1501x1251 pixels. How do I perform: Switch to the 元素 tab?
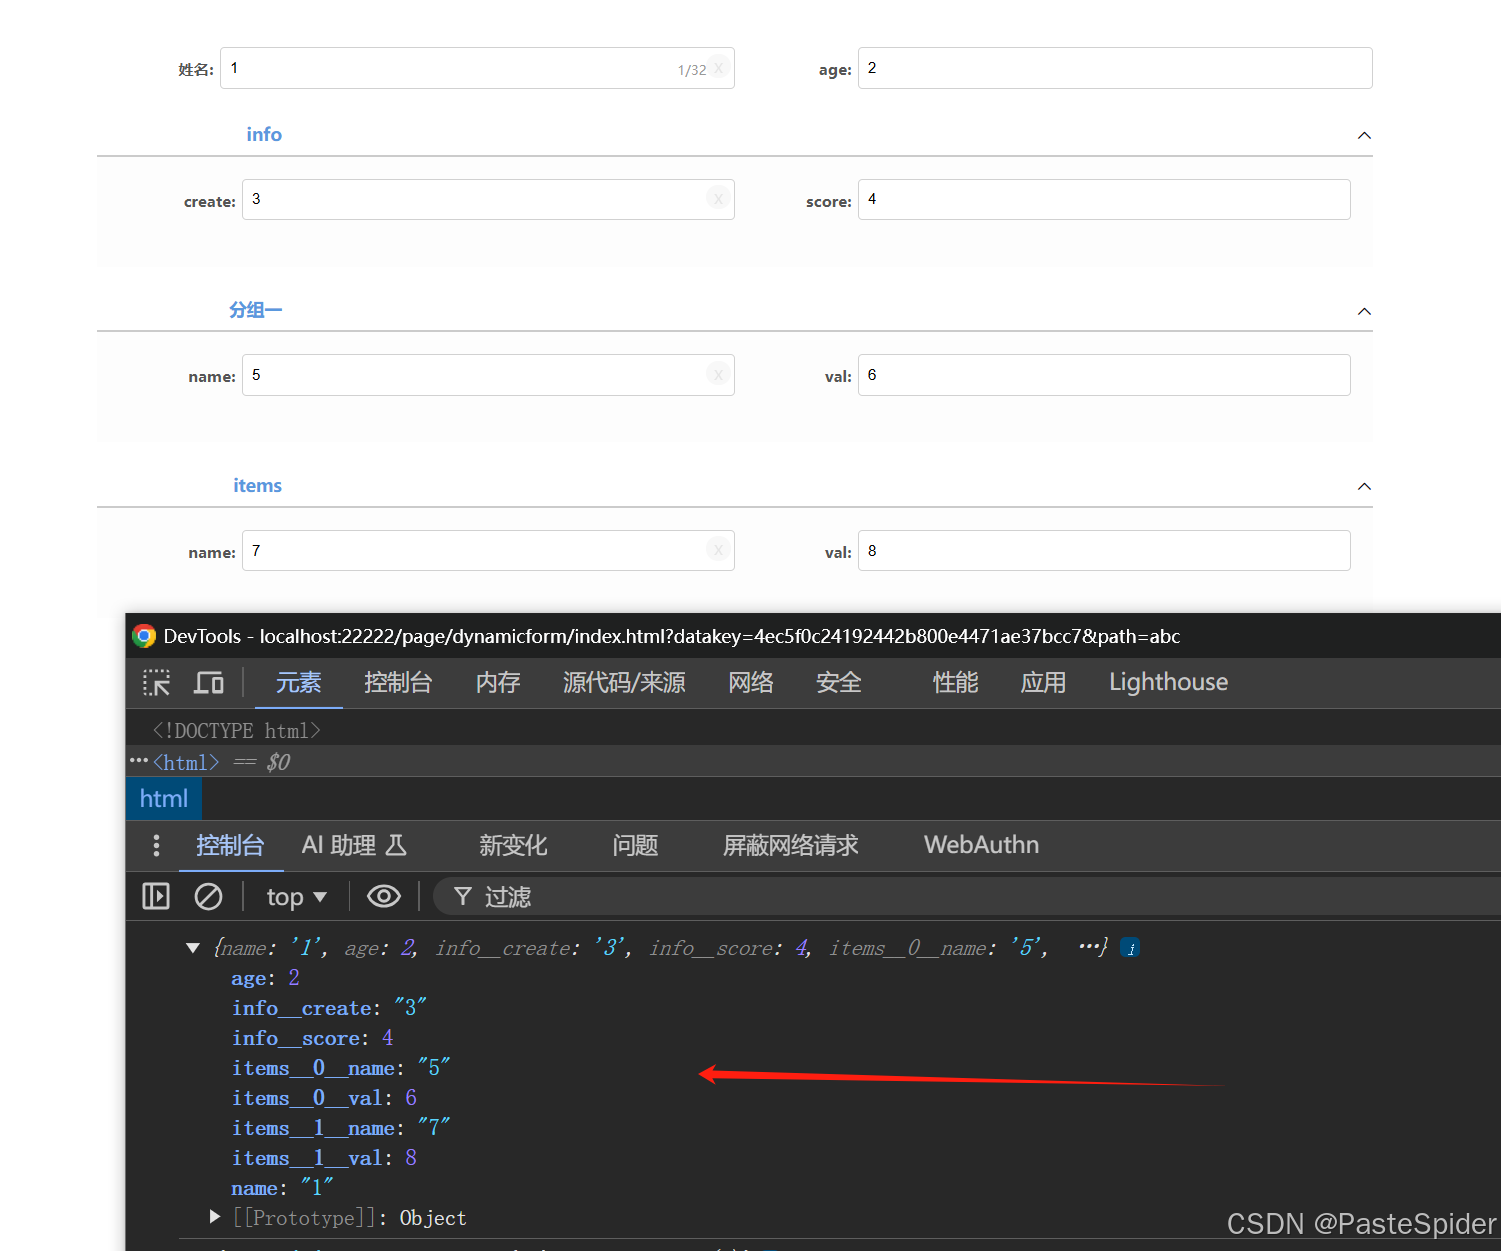[x=298, y=683]
